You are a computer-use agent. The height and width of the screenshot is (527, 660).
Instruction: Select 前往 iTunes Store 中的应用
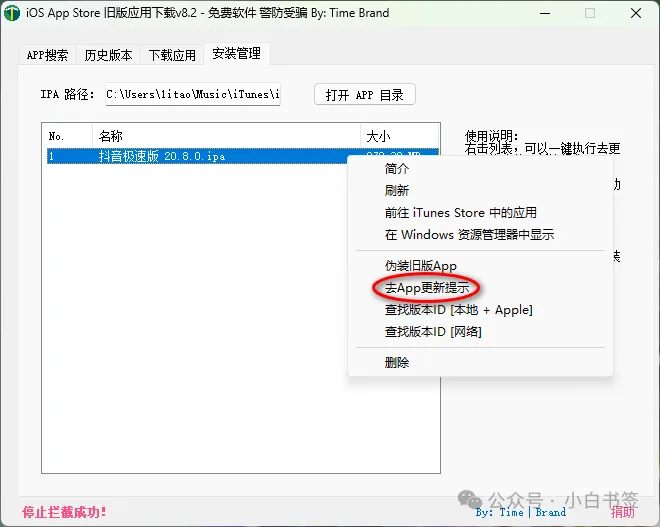point(480,213)
